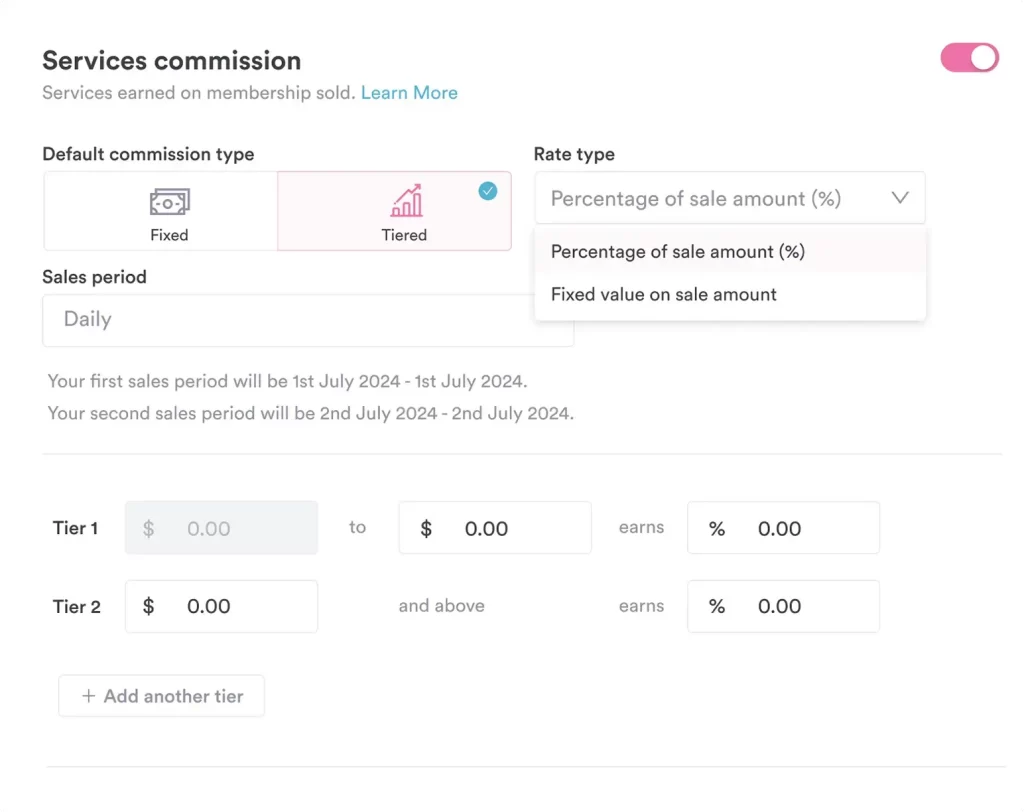This screenshot has height=812, width=1024.
Task: Click the Fixed commission banknote icon
Action: 169,202
